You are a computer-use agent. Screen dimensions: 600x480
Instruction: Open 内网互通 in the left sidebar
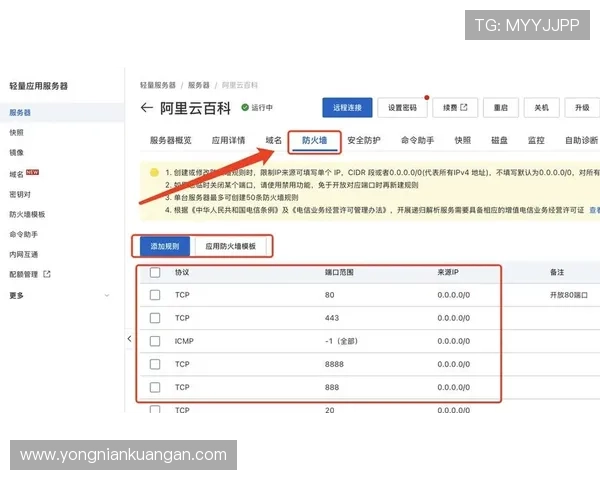(x=24, y=254)
